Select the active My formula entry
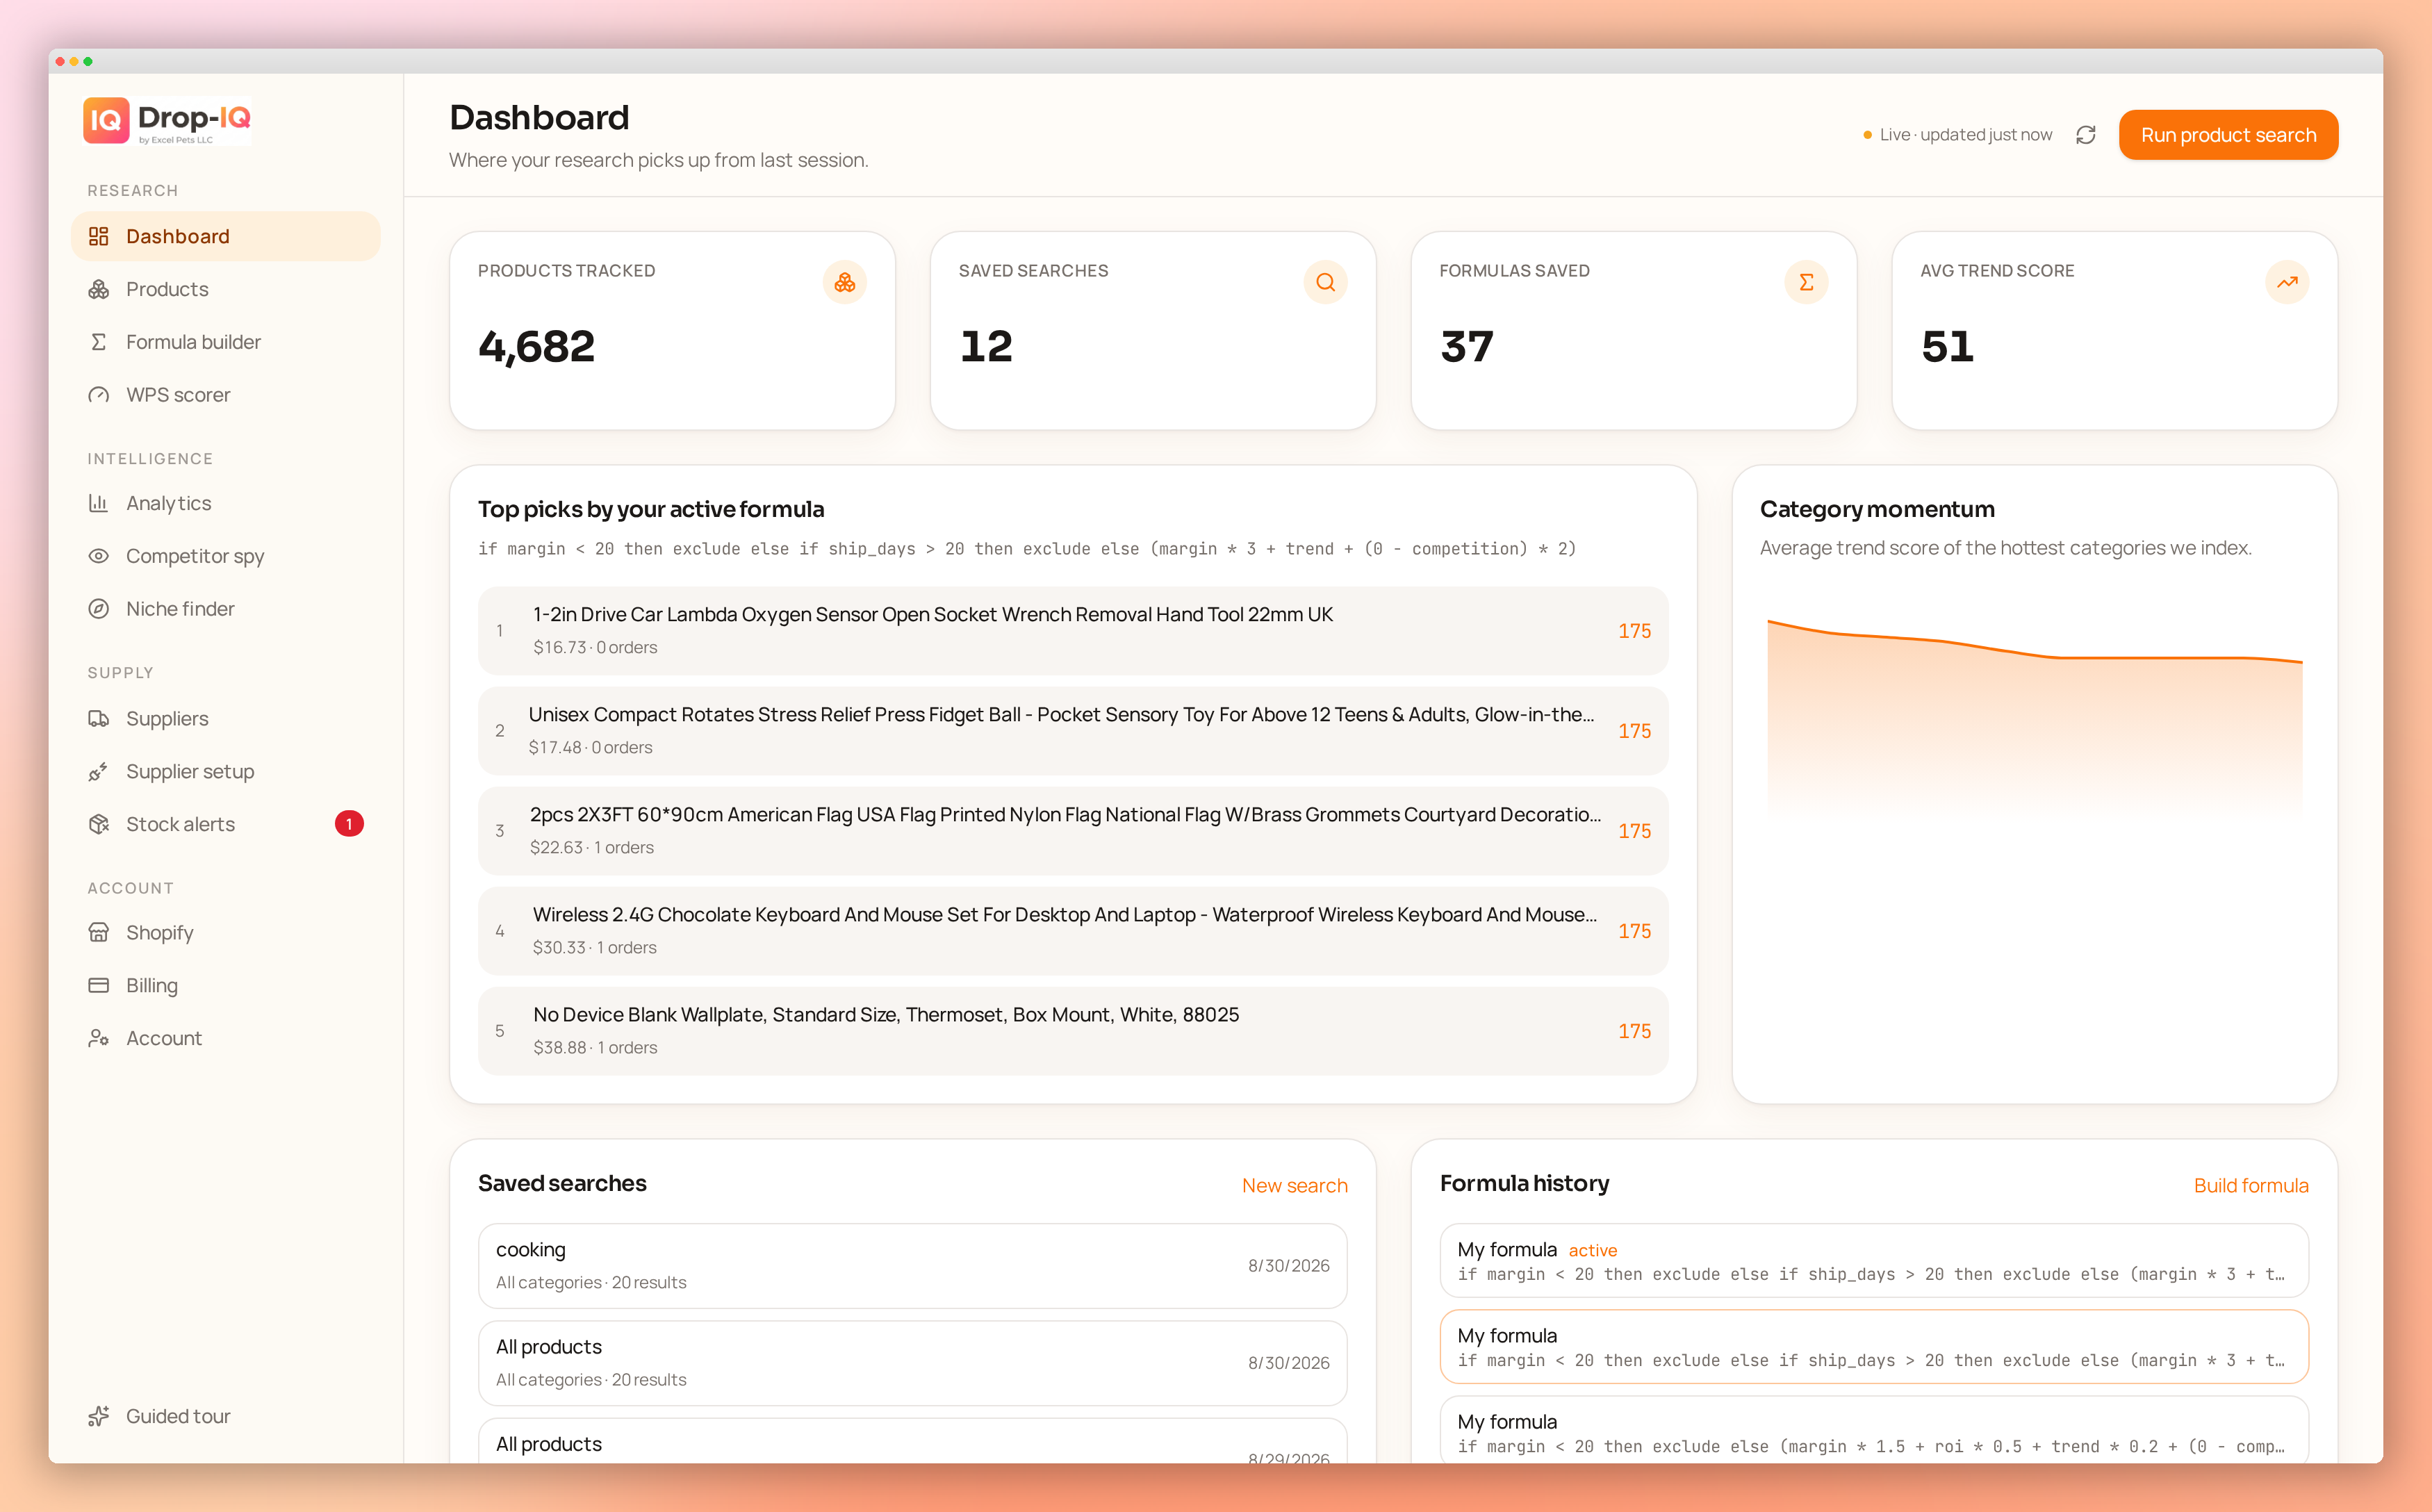Screen dimensions: 2432x1512 pos(1874,1261)
